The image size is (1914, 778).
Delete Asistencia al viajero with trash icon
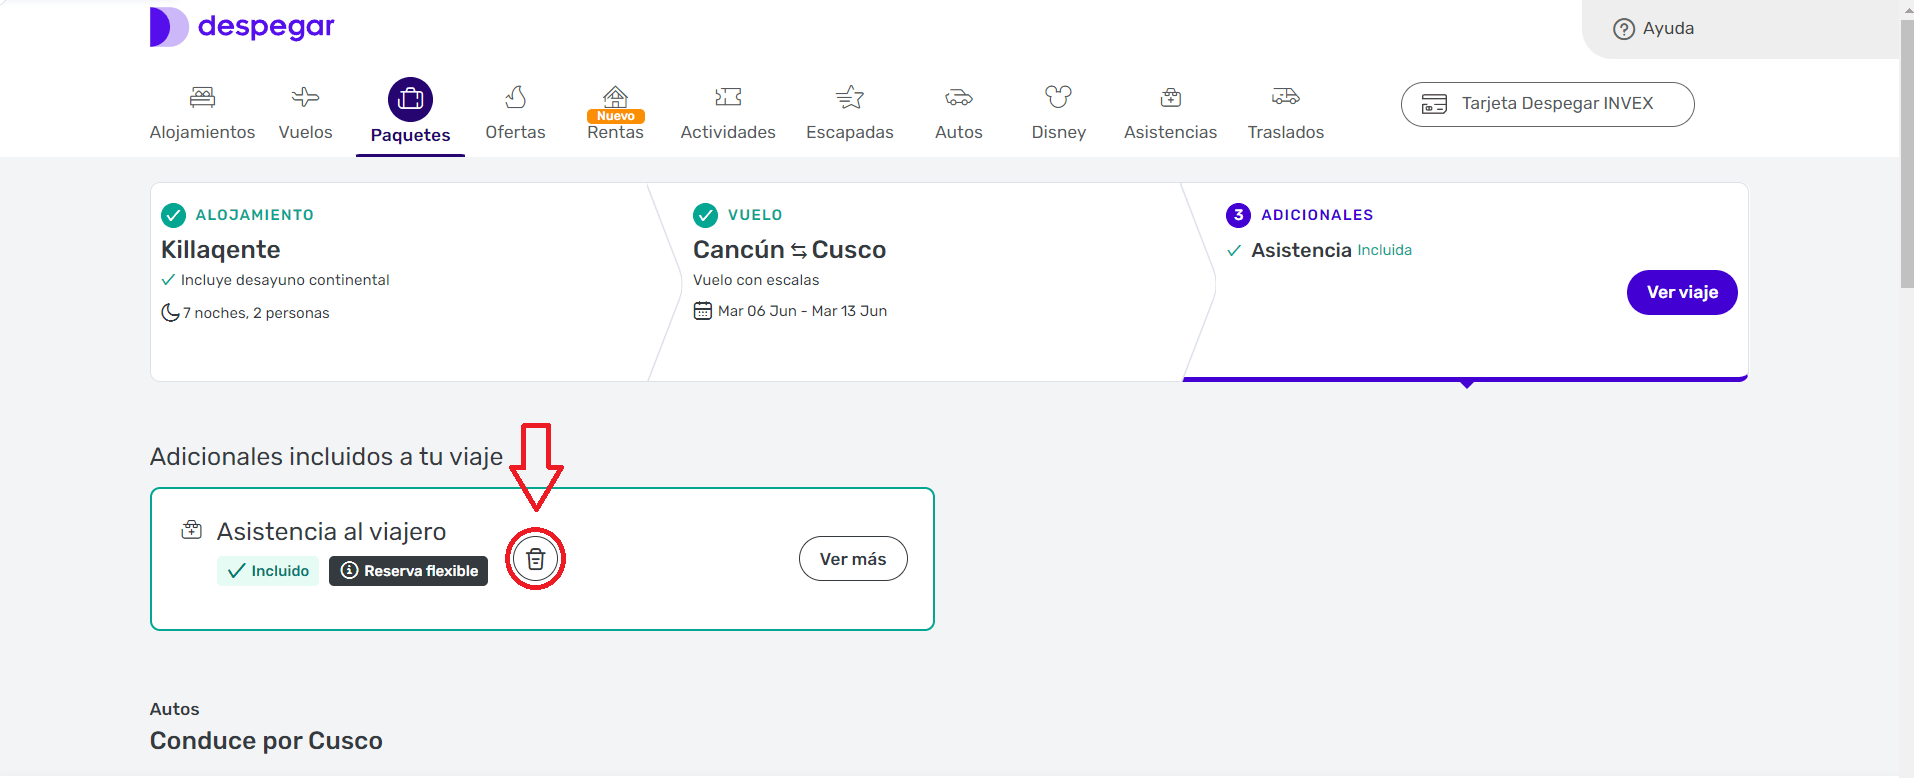(x=536, y=559)
